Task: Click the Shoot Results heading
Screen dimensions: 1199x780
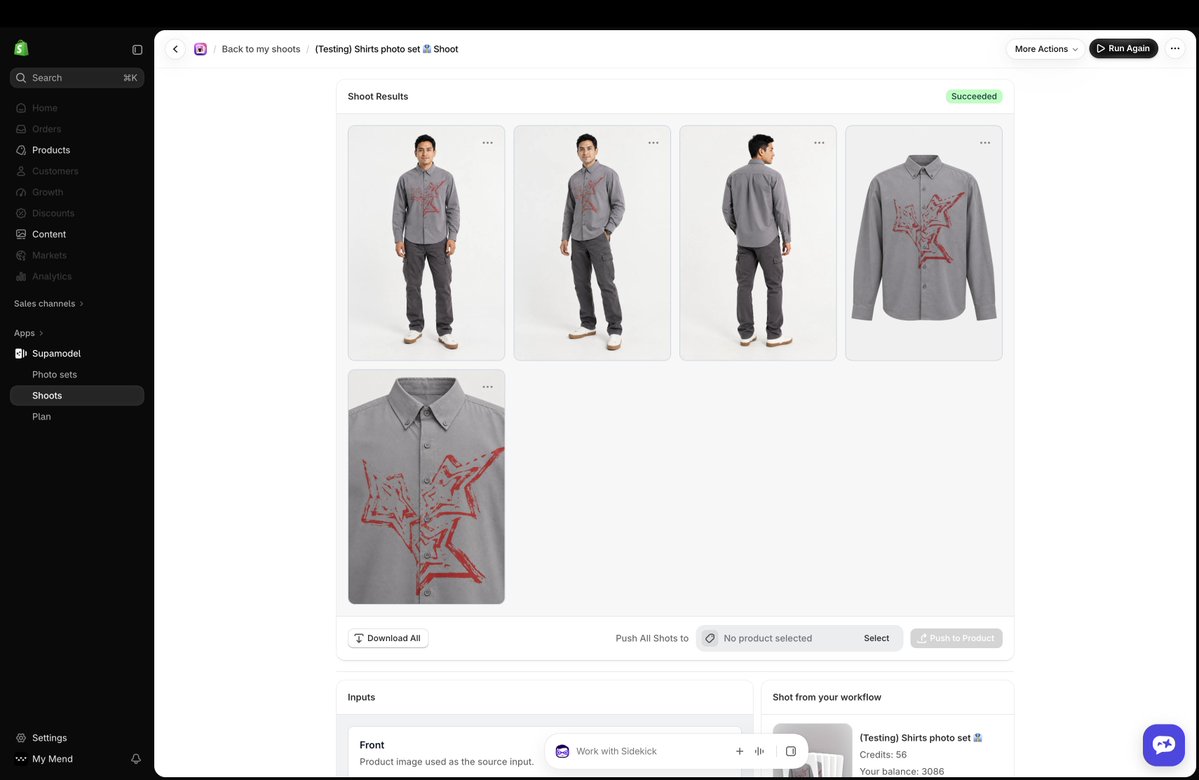Action: pos(378,96)
